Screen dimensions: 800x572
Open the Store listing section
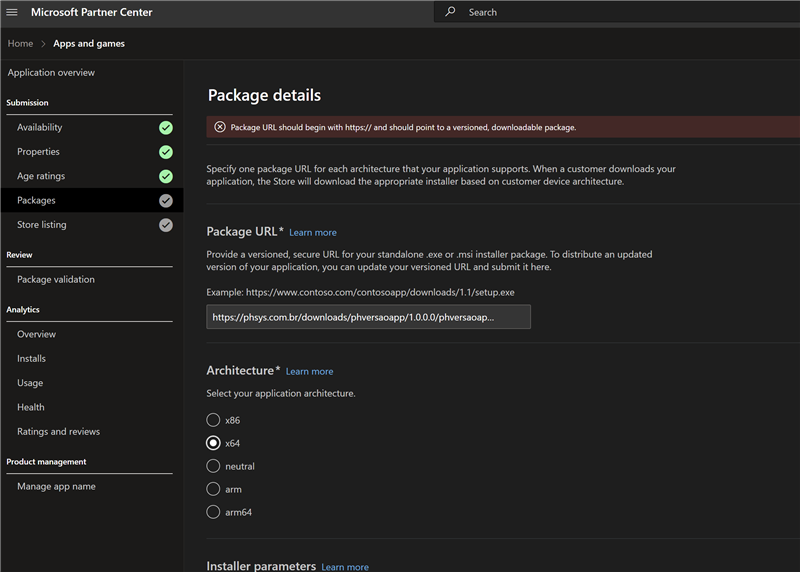(x=42, y=225)
